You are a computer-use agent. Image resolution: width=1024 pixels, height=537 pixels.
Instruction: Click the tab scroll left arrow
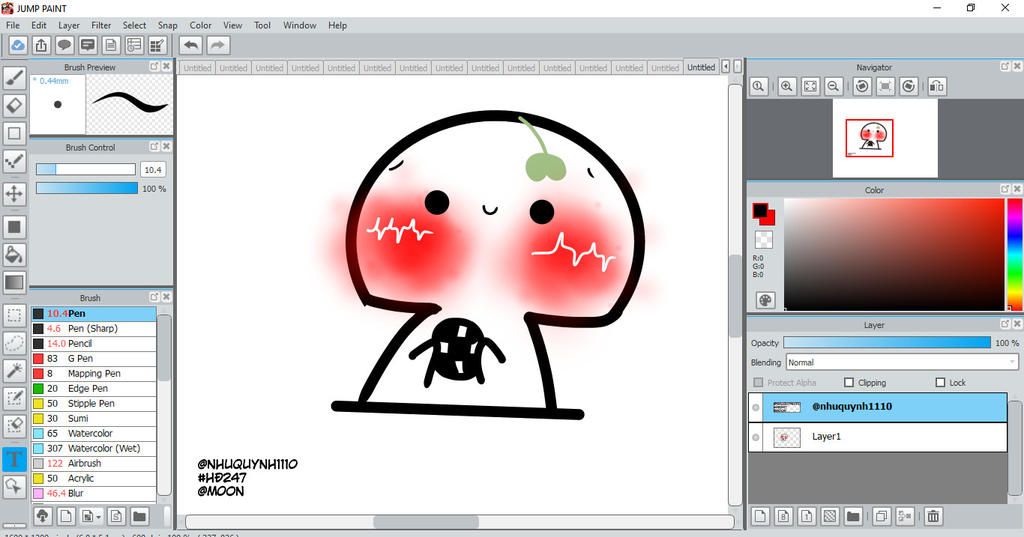[726, 67]
